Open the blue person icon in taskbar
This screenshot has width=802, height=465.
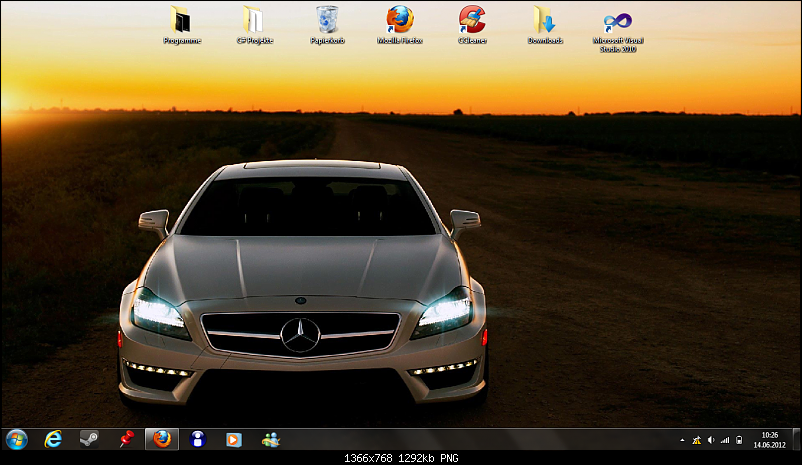tap(198, 439)
